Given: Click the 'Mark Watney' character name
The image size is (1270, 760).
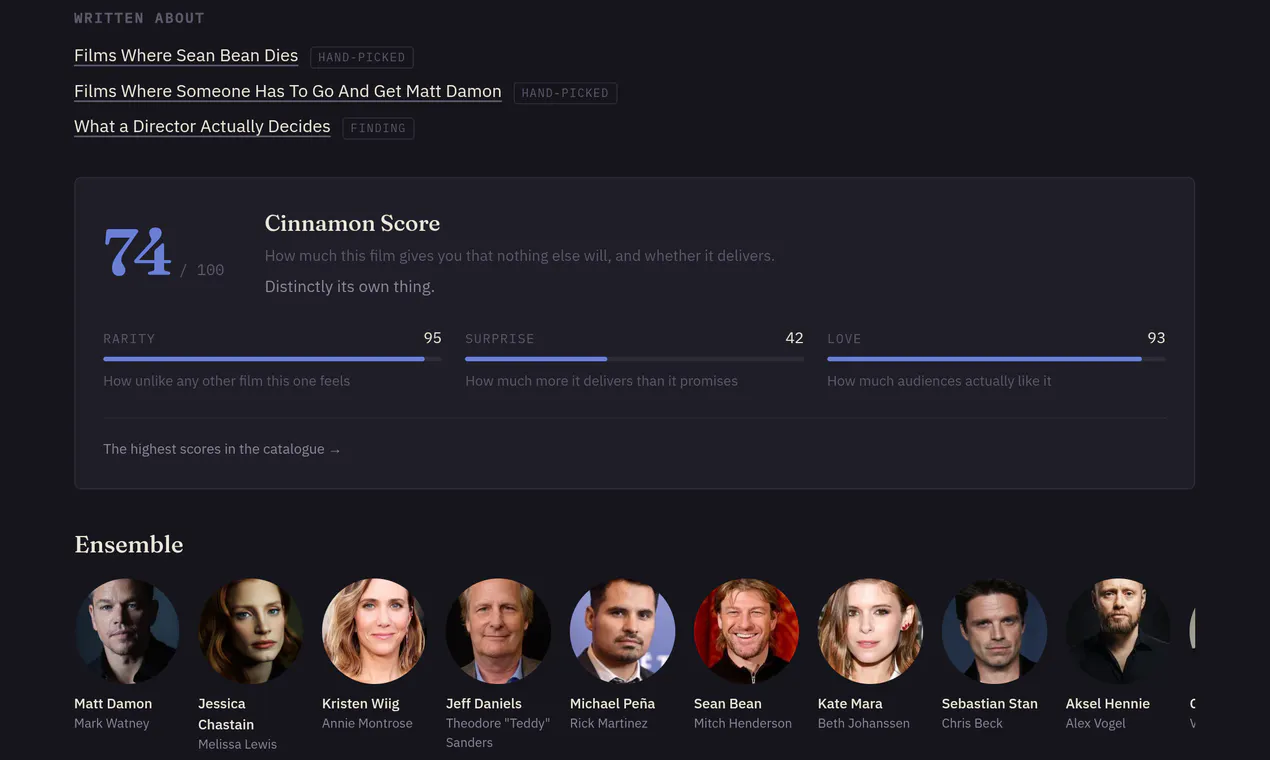Looking at the screenshot, I should [112, 723].
